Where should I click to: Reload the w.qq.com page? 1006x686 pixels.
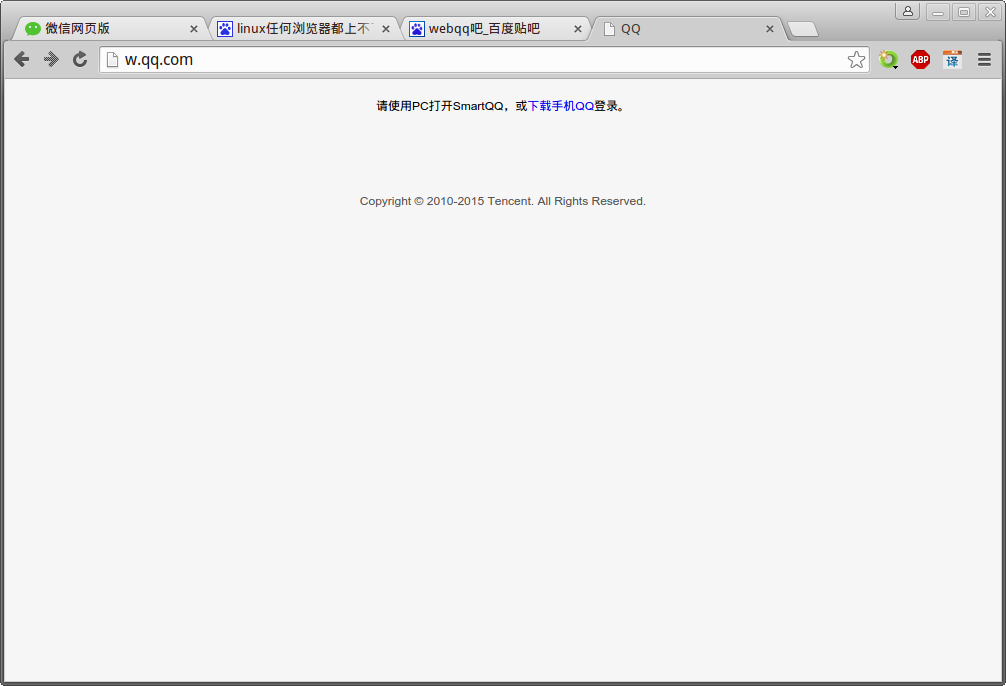80,60
